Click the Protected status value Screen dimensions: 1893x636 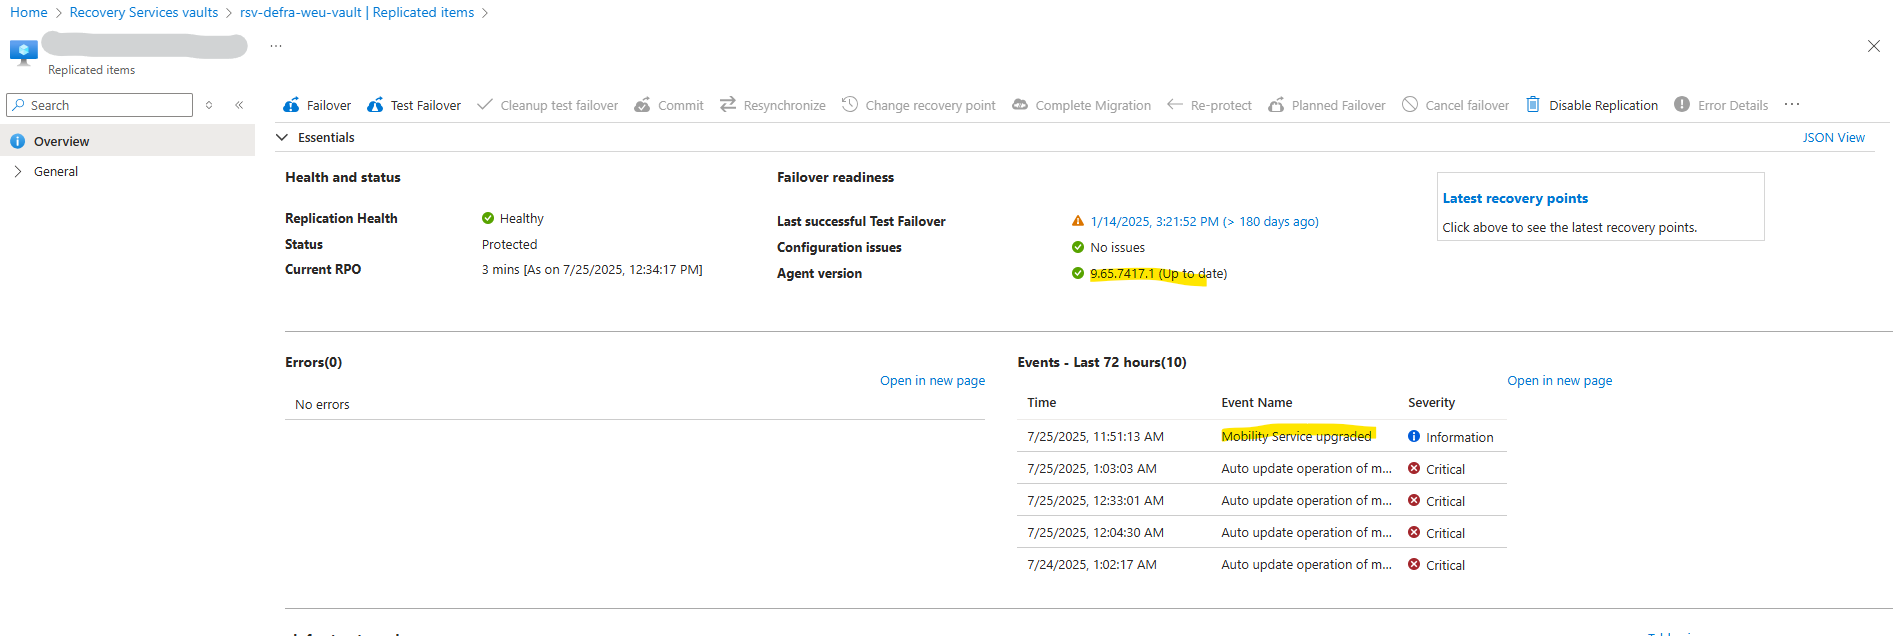(509, 245)
